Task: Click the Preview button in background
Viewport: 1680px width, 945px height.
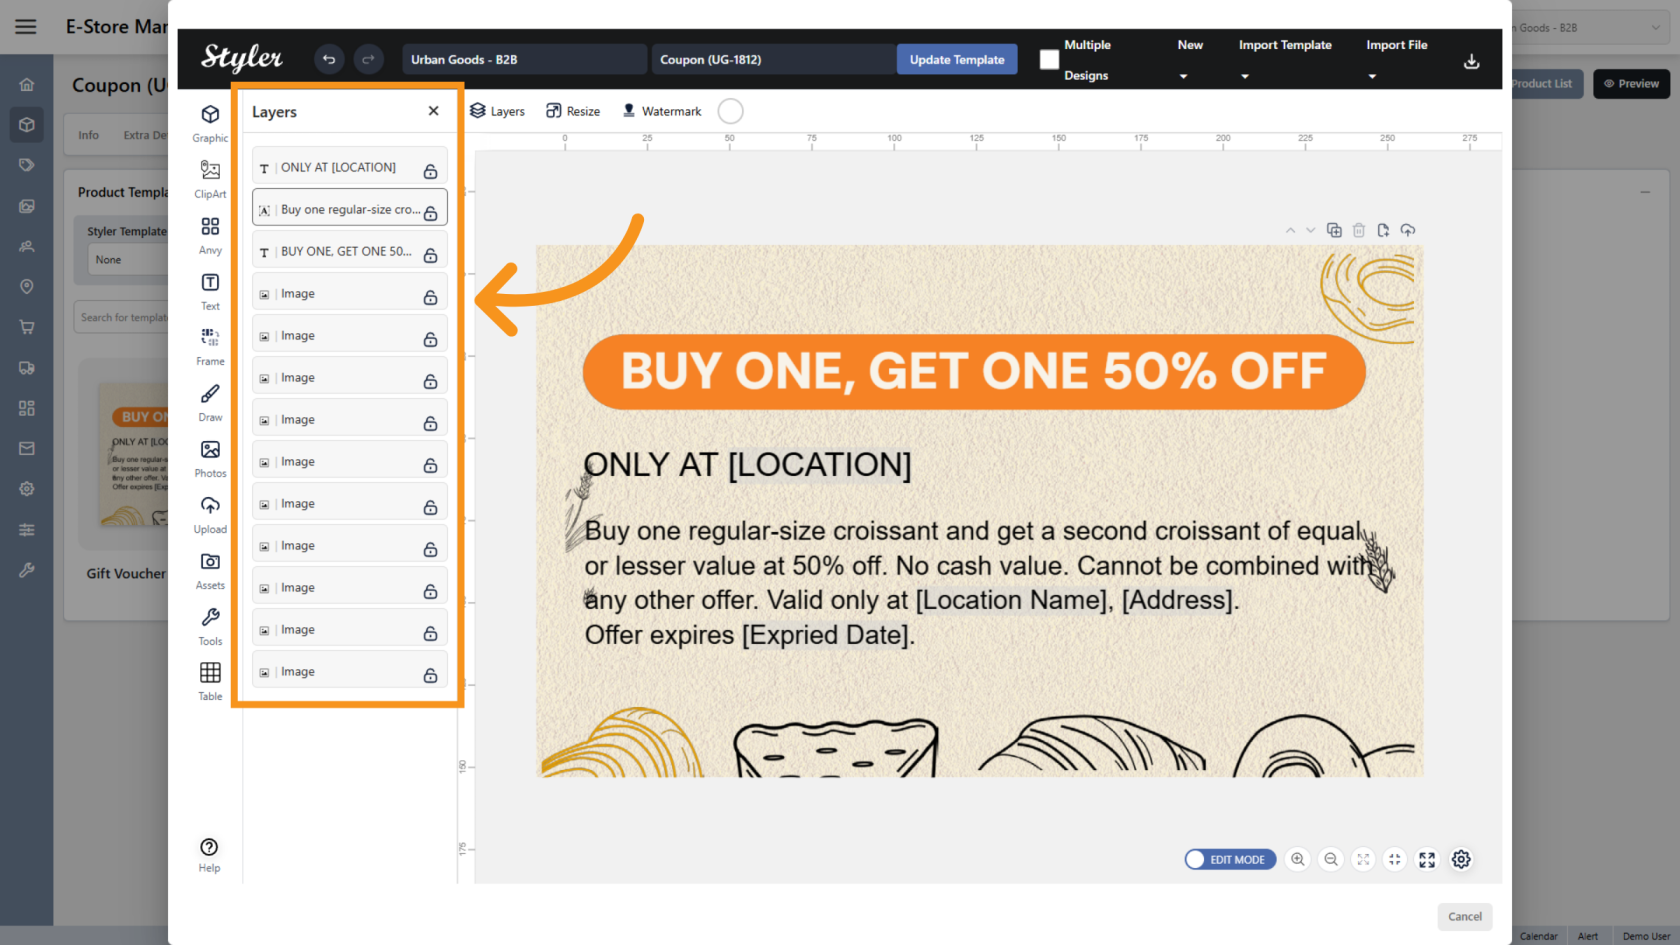Action: [1631, 84]
